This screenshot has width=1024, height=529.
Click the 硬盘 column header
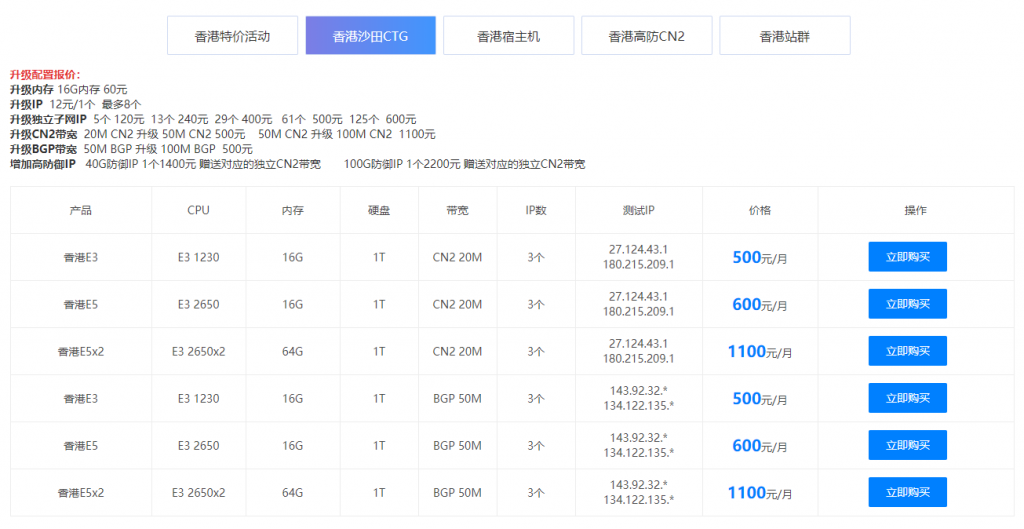[x=379, y=210]
